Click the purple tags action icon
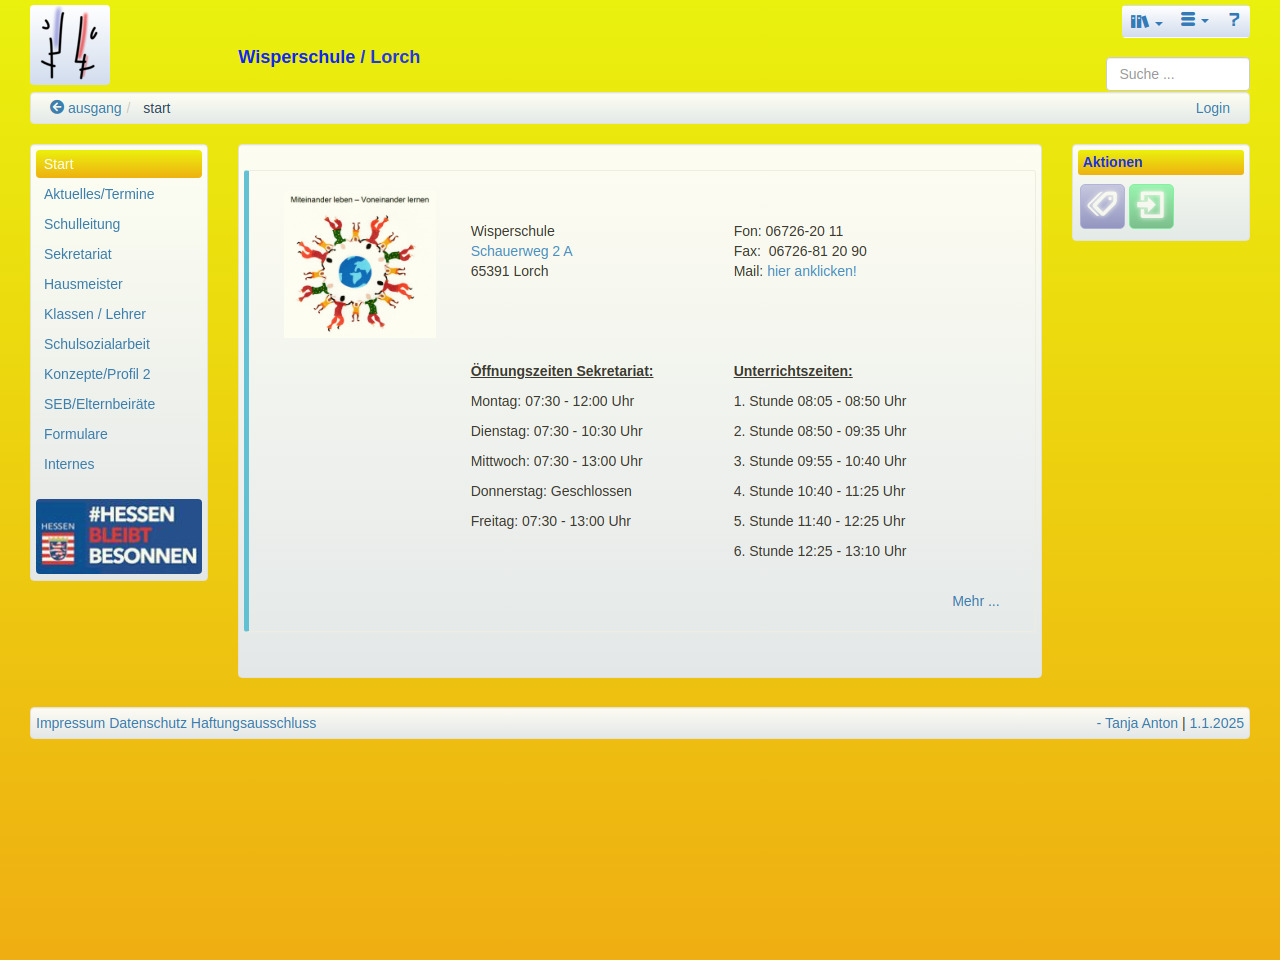Viewport: 1280px width, 960px height. (1102, 206)
